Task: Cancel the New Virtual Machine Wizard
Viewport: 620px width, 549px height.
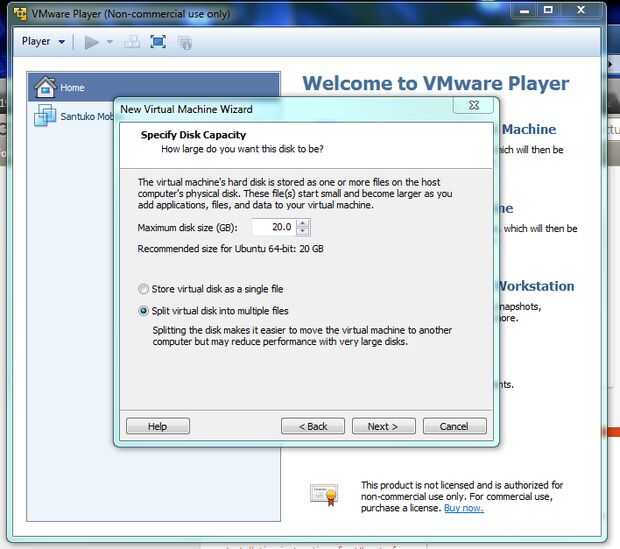Action: [455, 426]
